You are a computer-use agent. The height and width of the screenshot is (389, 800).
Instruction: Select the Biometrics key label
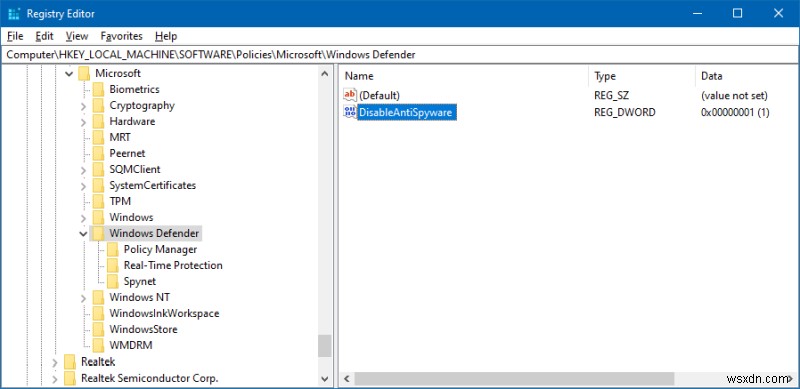coord(134,89)
